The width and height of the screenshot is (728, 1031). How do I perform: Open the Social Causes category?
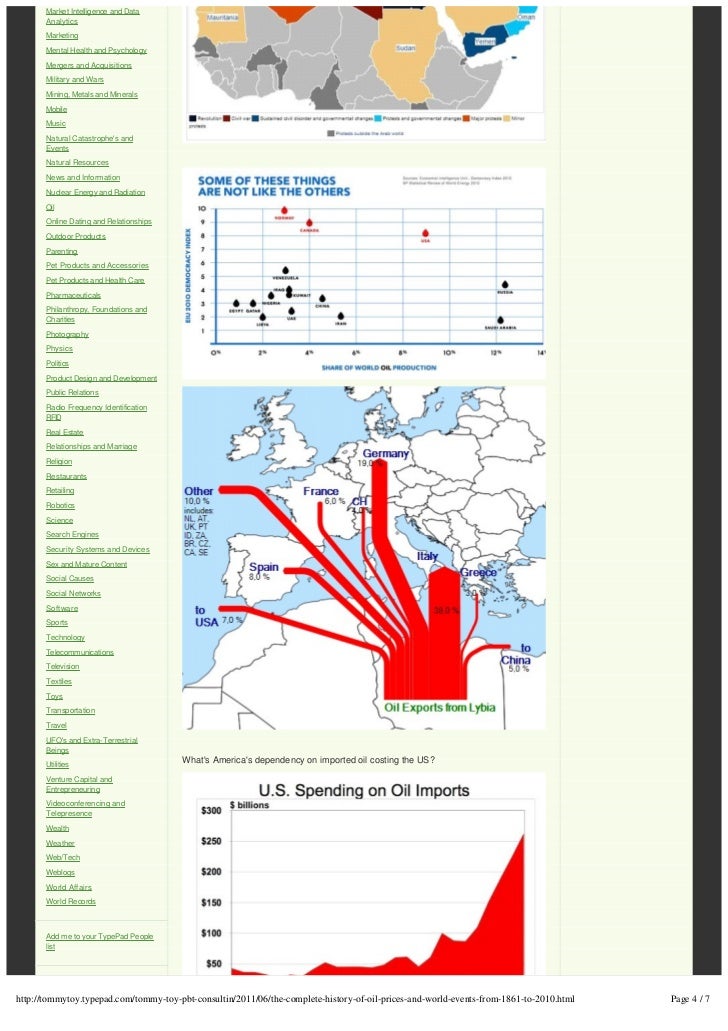coord(70,579)
